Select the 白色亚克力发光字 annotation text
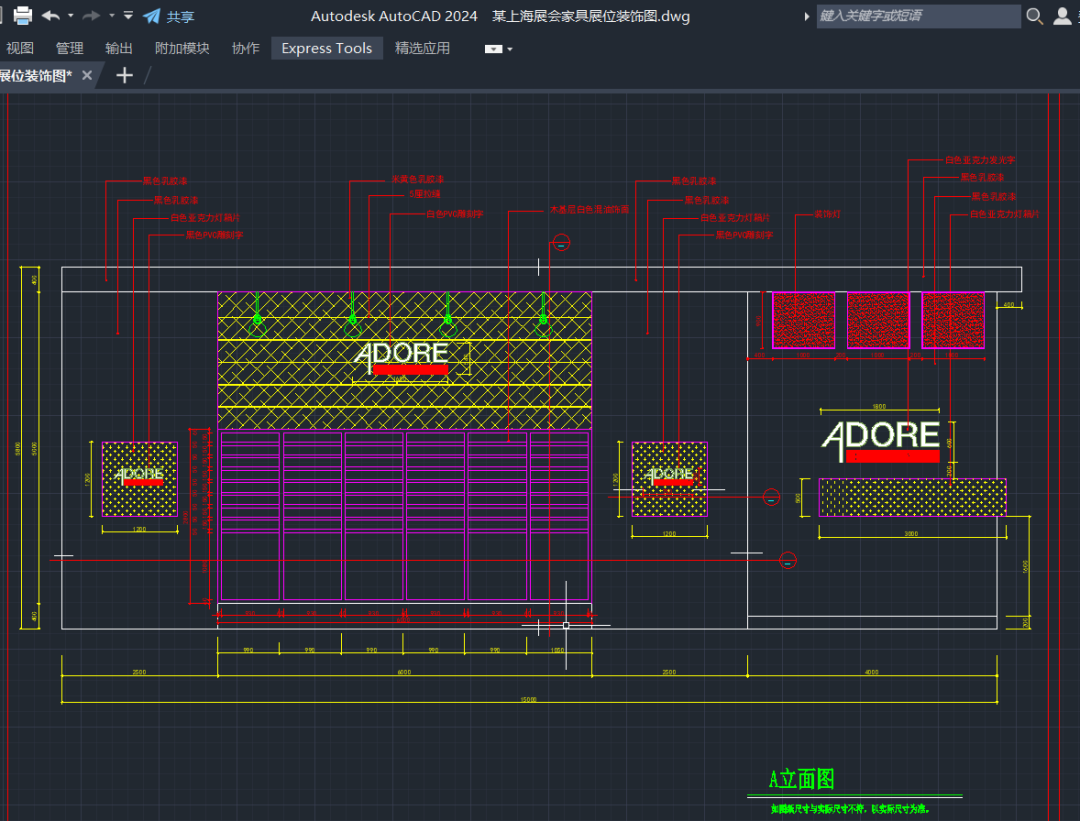Viewport: 1080px width, 821px height. pos(979,160)
